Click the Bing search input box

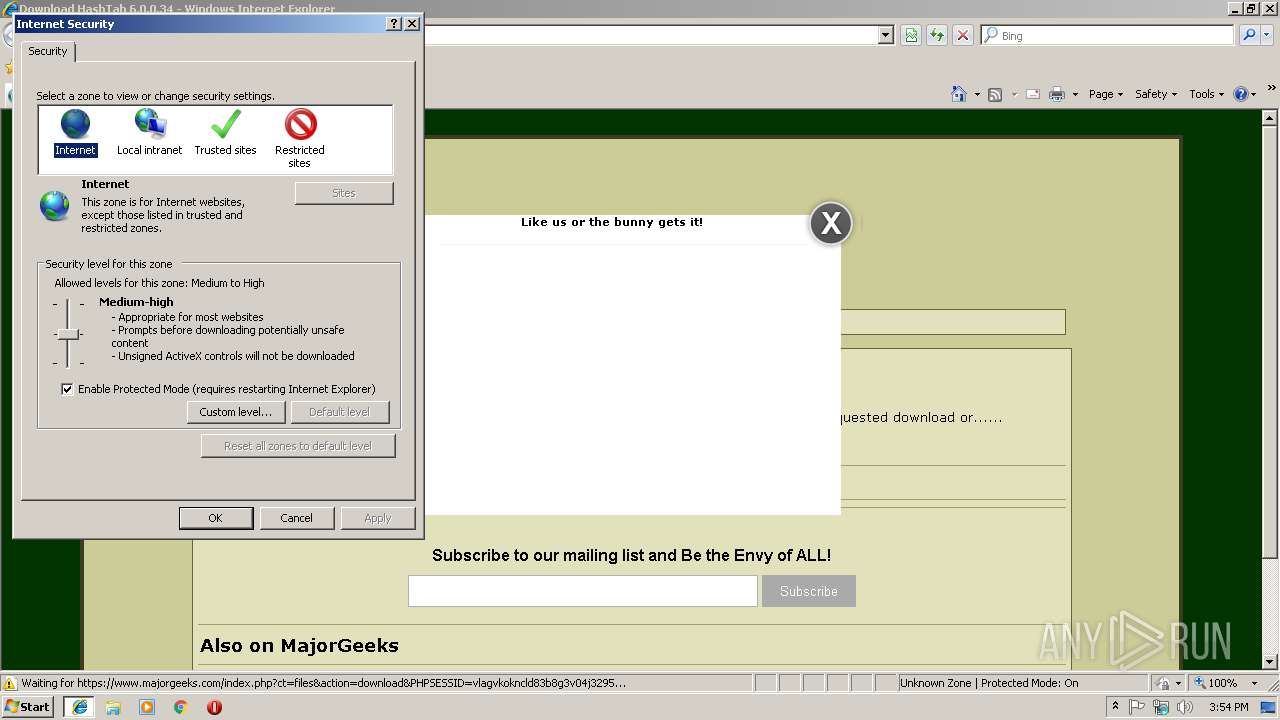[1107, 35]
